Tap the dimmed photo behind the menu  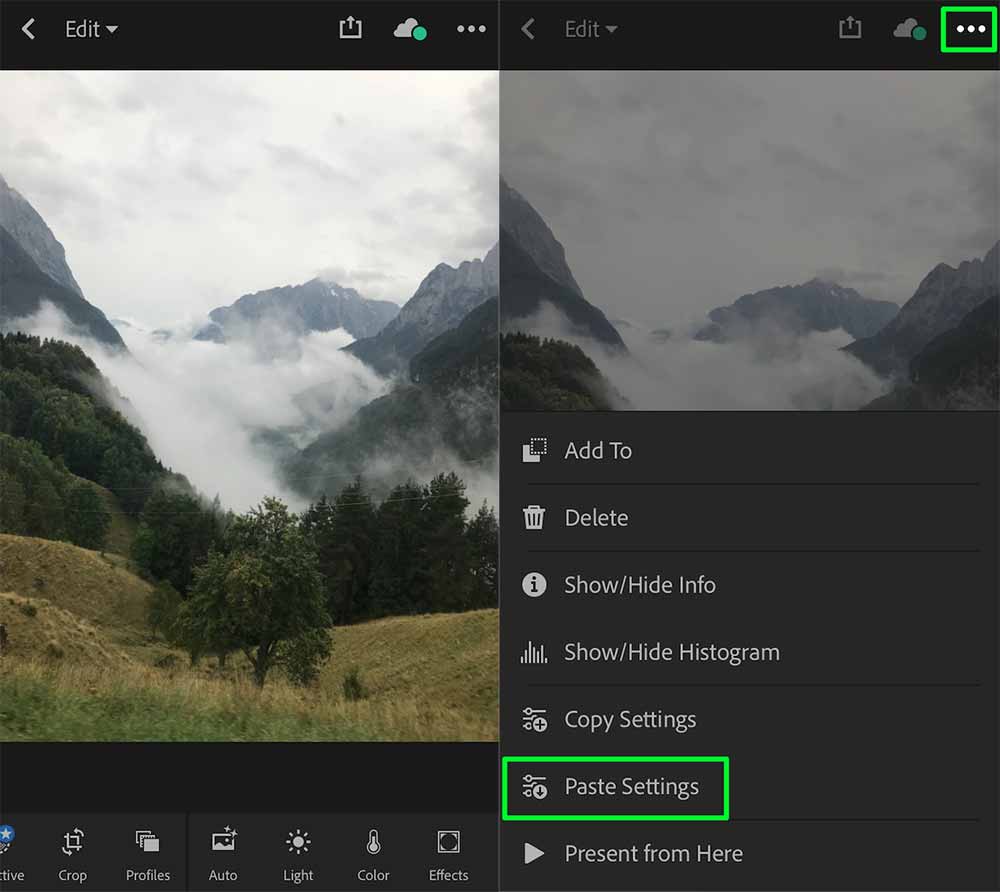pyautogui.click(x=750, y=240)
